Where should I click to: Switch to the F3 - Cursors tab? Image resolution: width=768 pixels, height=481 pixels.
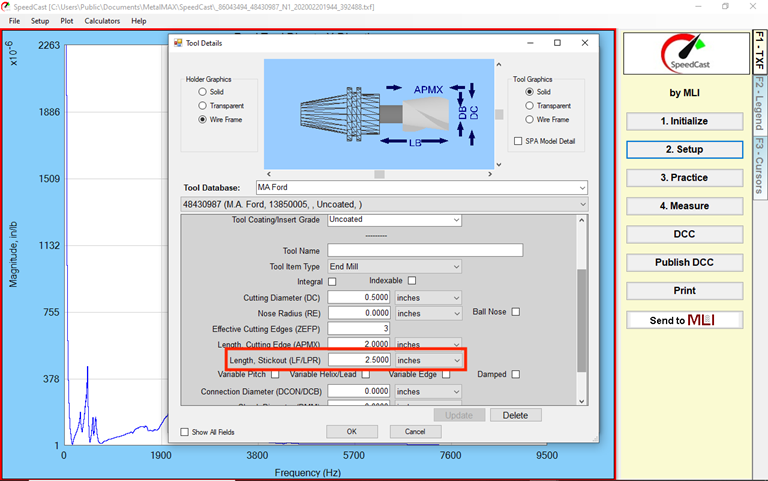(x=759, y=166)
